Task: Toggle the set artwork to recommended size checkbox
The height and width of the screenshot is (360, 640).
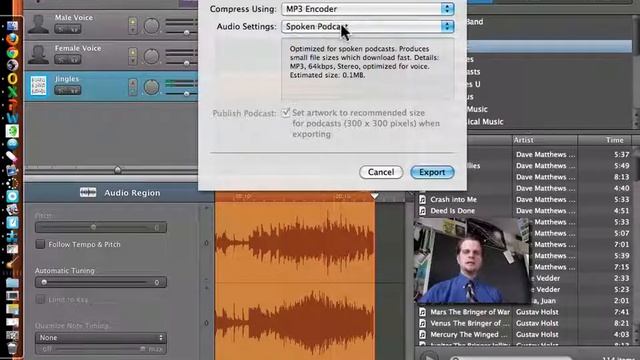Action: click(286, 113)
